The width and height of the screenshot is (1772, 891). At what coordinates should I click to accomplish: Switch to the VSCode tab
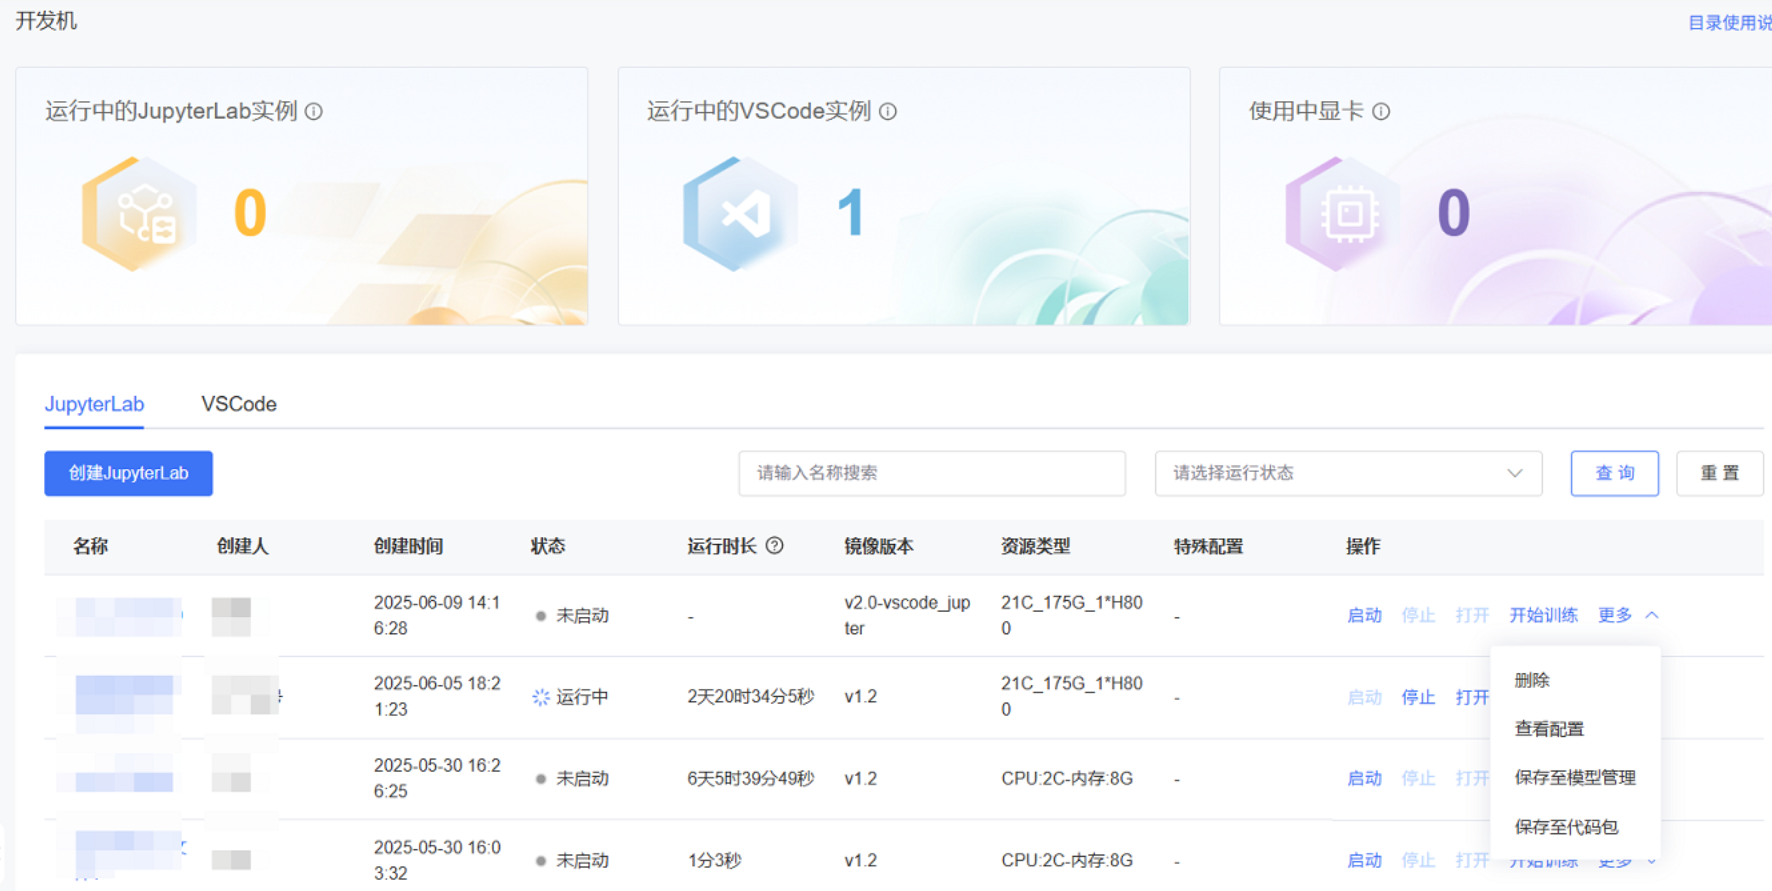coord(239,404)
